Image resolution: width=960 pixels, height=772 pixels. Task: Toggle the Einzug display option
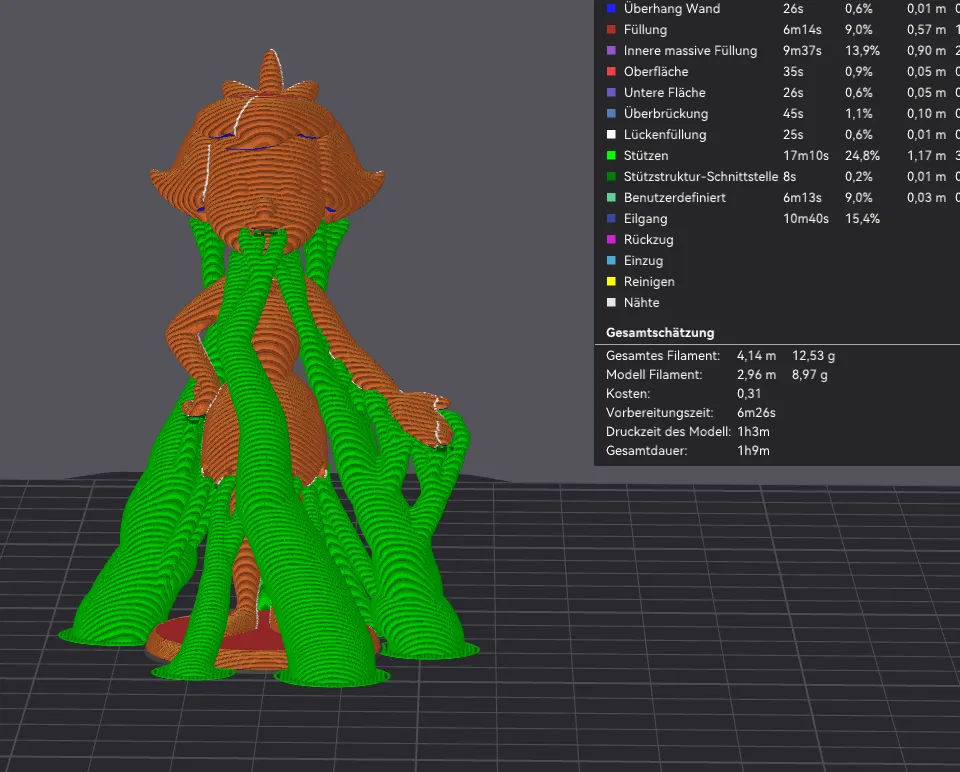643,260
